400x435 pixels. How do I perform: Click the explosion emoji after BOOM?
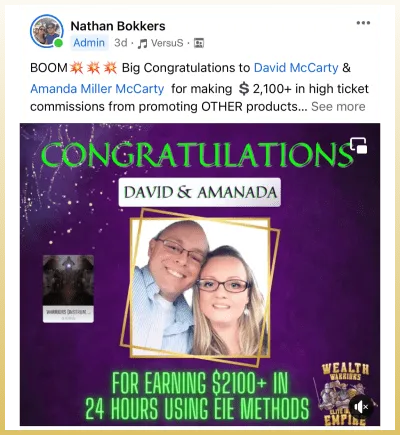(x=76, y=68)
